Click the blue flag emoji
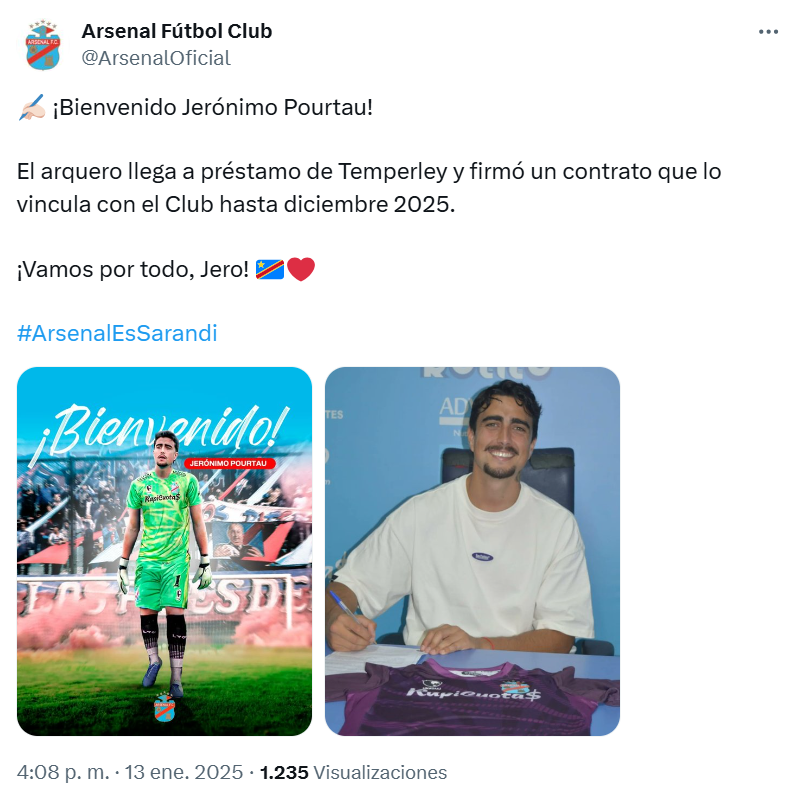The image size is (793, 805). tap(270, 269)
